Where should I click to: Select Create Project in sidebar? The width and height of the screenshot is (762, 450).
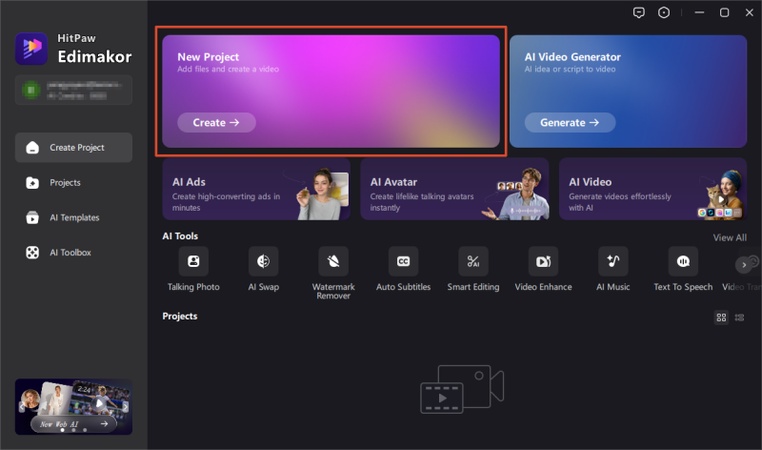(x=74, y=147)
